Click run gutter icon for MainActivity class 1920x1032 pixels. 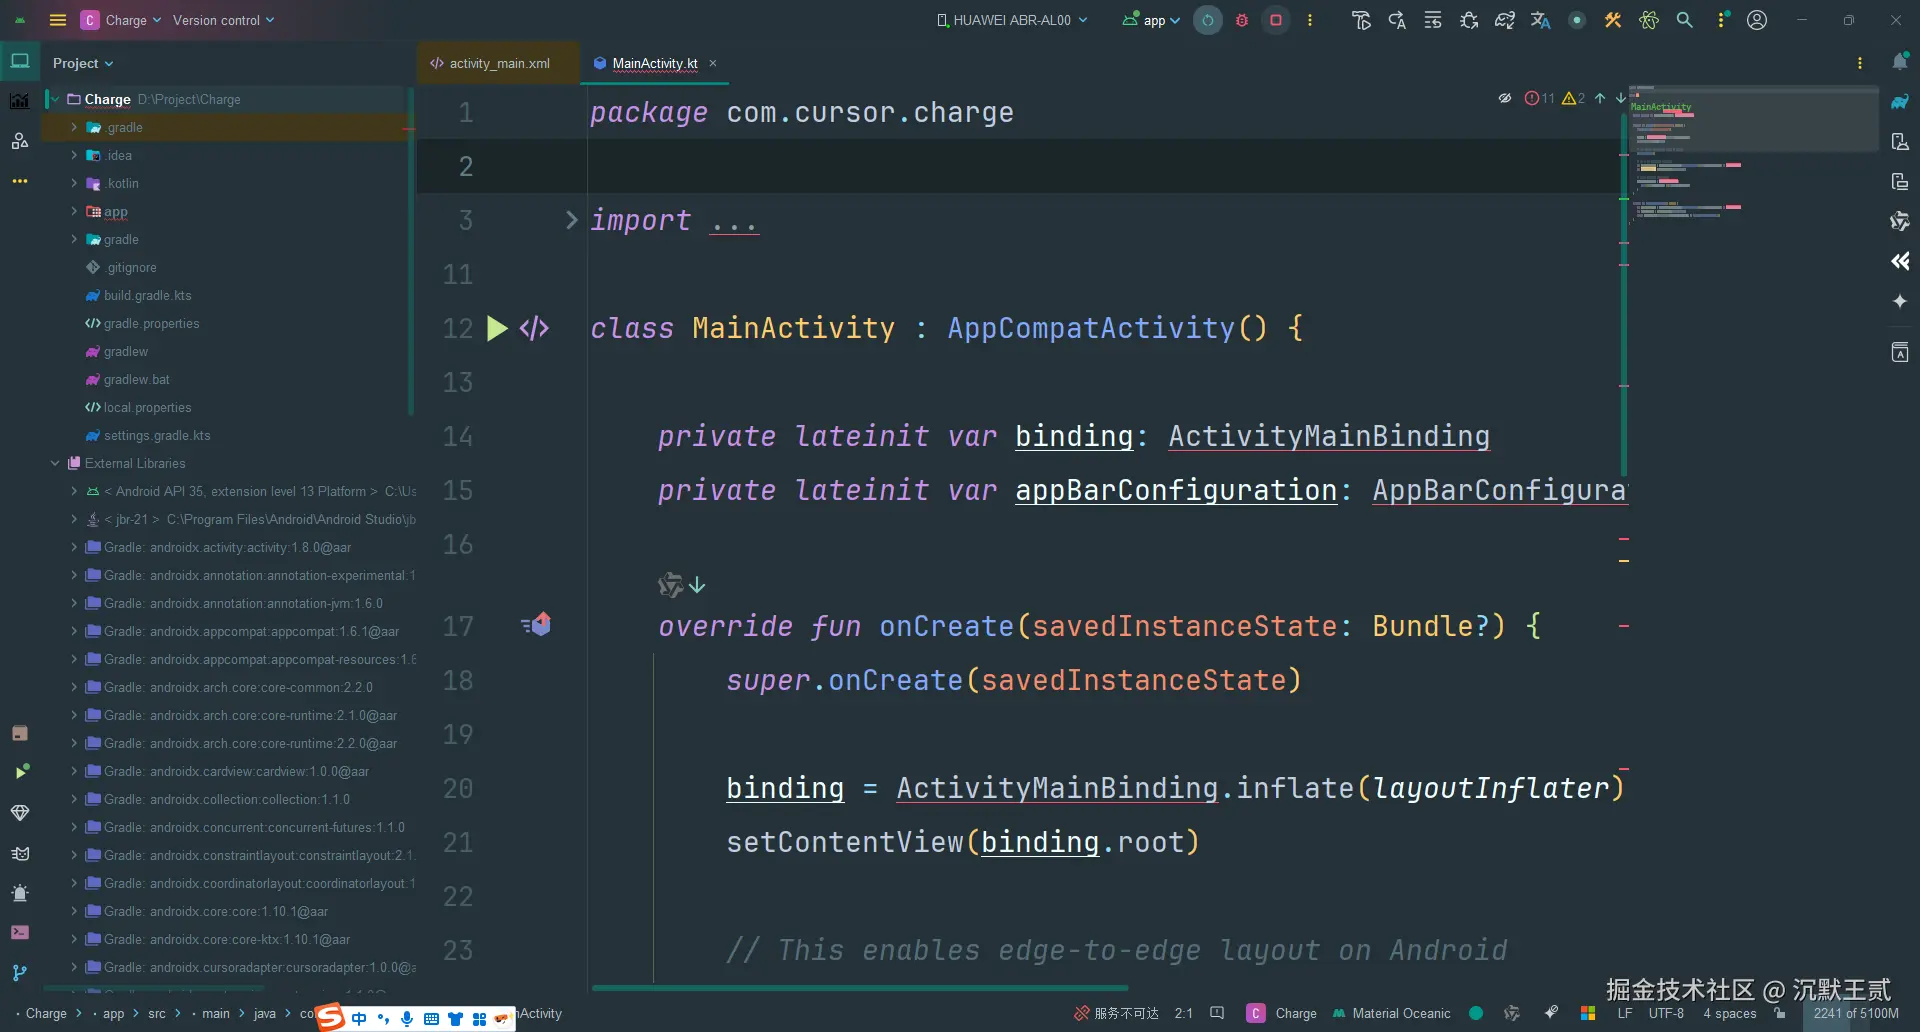point(497,328)
